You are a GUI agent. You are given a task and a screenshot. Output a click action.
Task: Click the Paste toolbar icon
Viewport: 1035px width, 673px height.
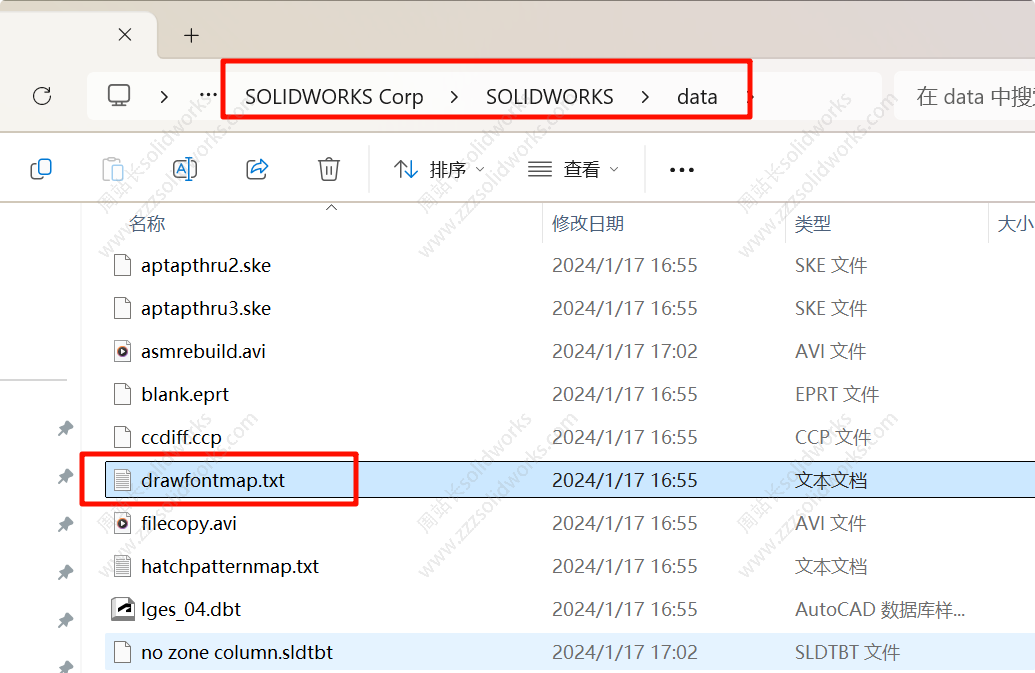[x=113, y=170]
